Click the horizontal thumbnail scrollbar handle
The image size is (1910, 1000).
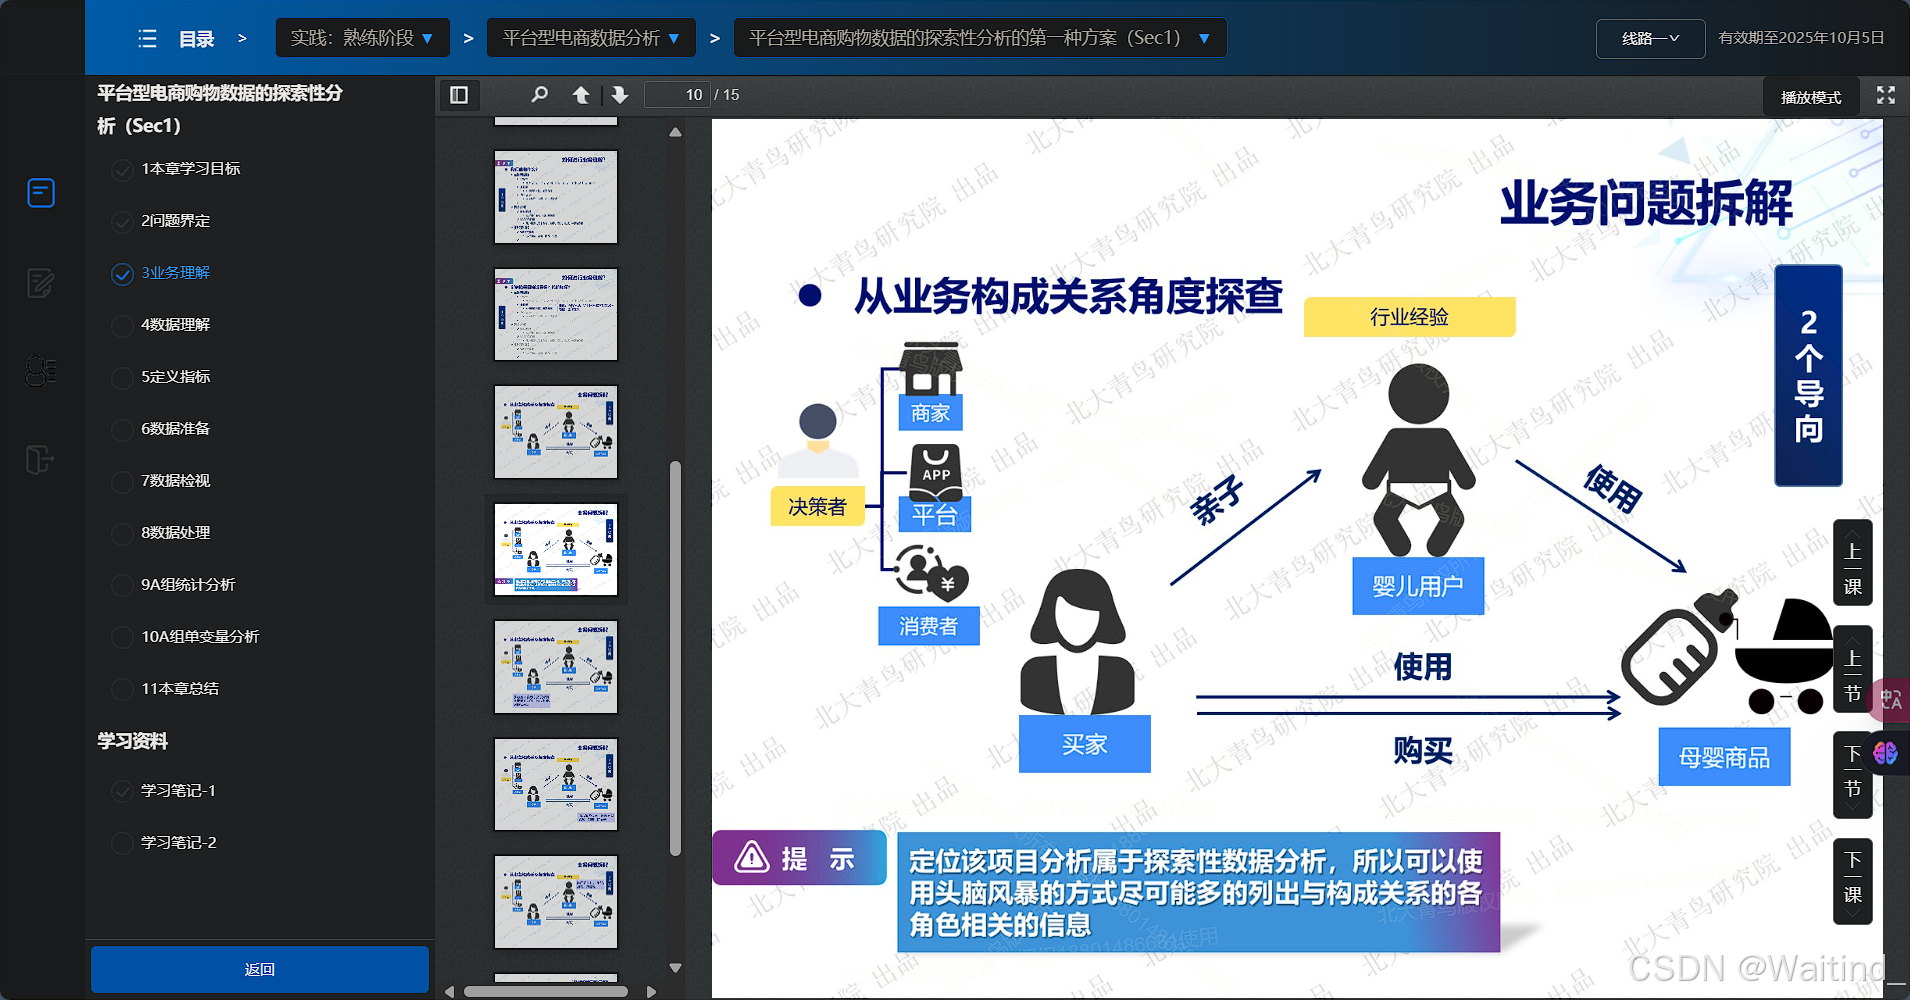point(546,992)
